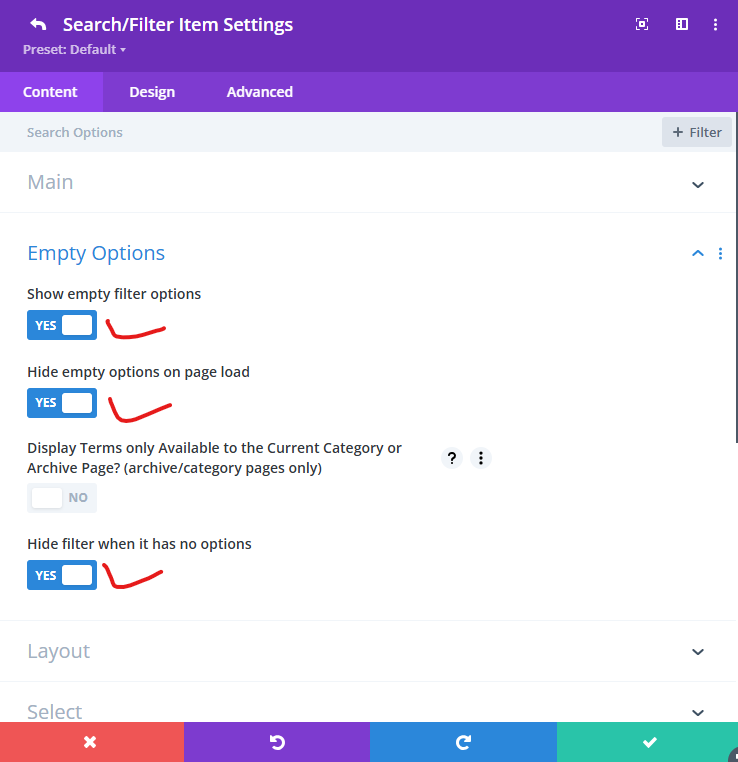This screenshot has width=738, height=762.
Task: Toggle Hide filter when it has no options
Action: tap(62, 575)
